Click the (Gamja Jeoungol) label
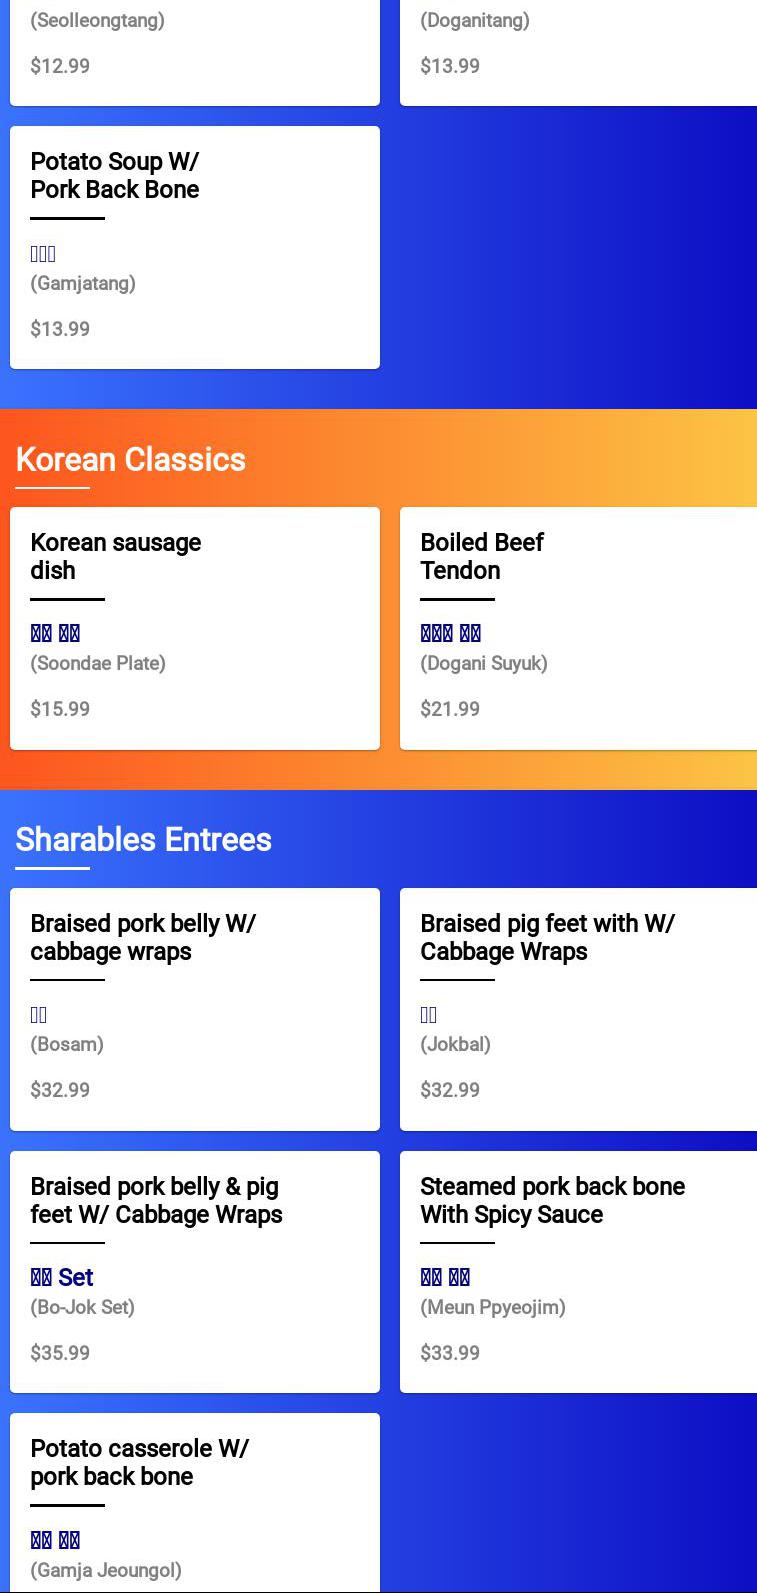The width and height of the screenshot is (757, 1593). point(106,1570)
